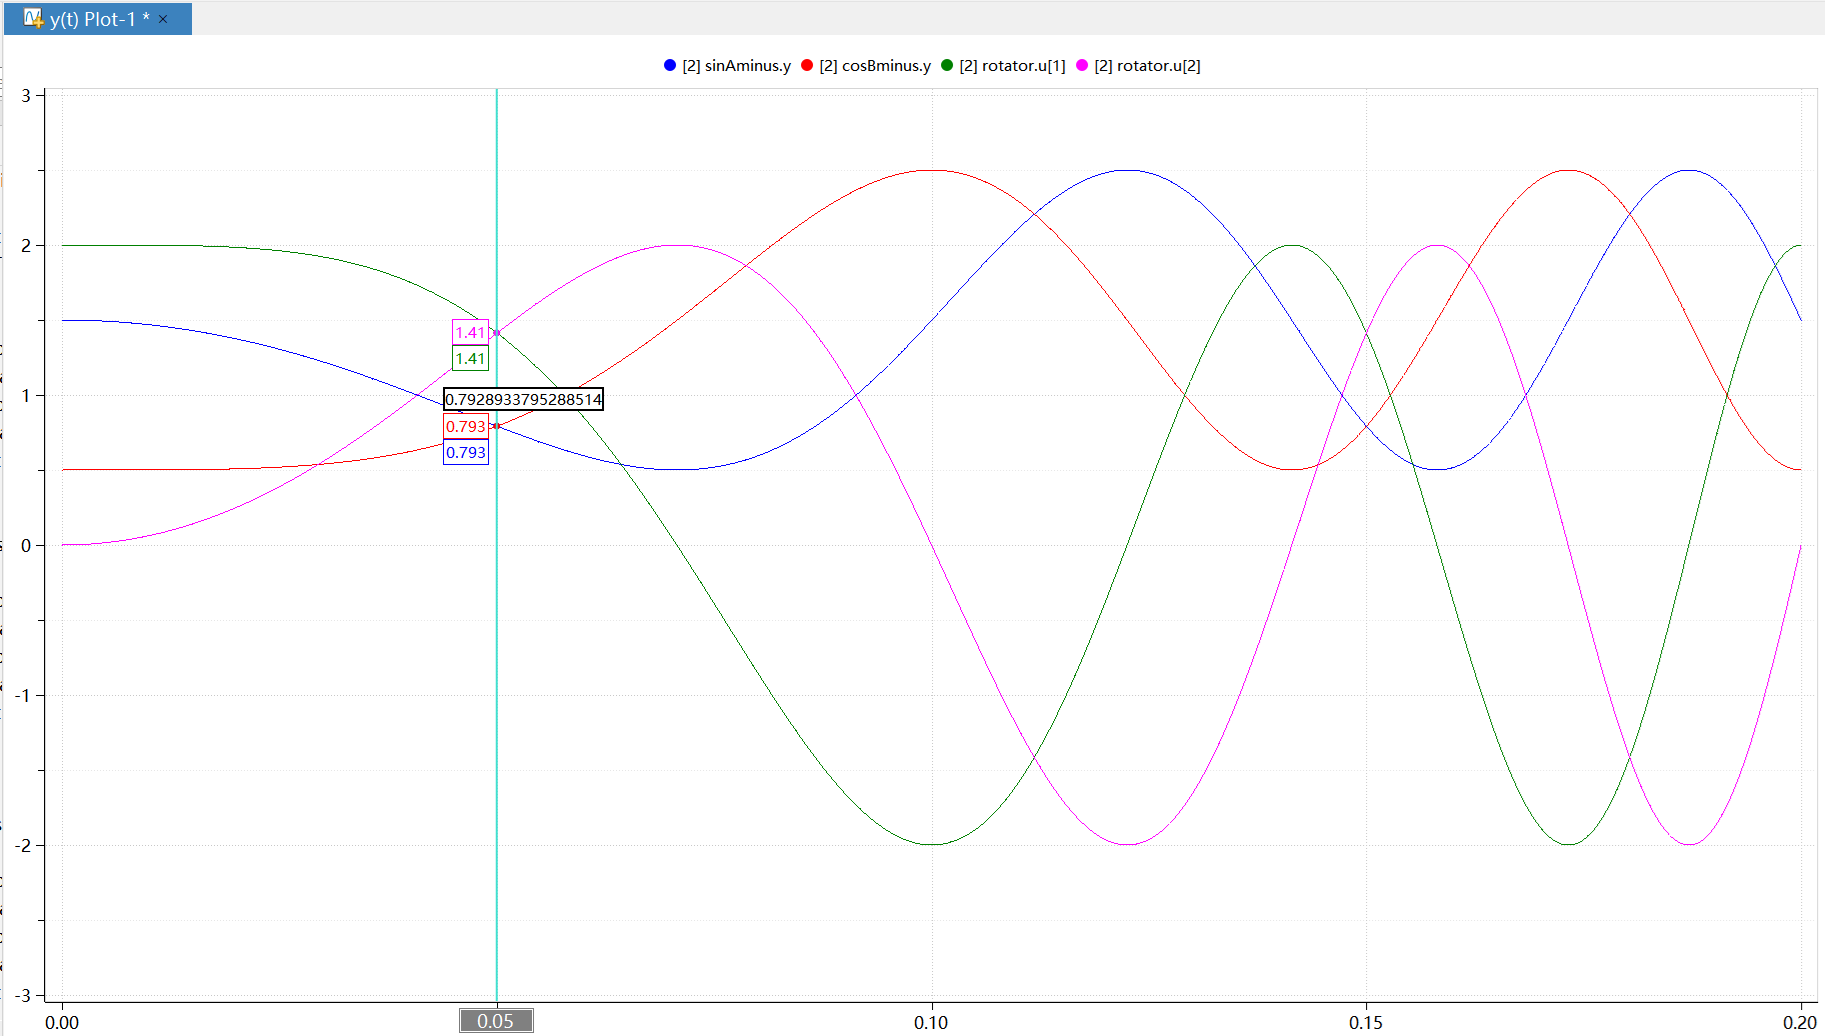Image resolution: width=1825 pixels, height=1036 pixels.
Task: Select the green 1.41 value label
Action: point(470,358)
